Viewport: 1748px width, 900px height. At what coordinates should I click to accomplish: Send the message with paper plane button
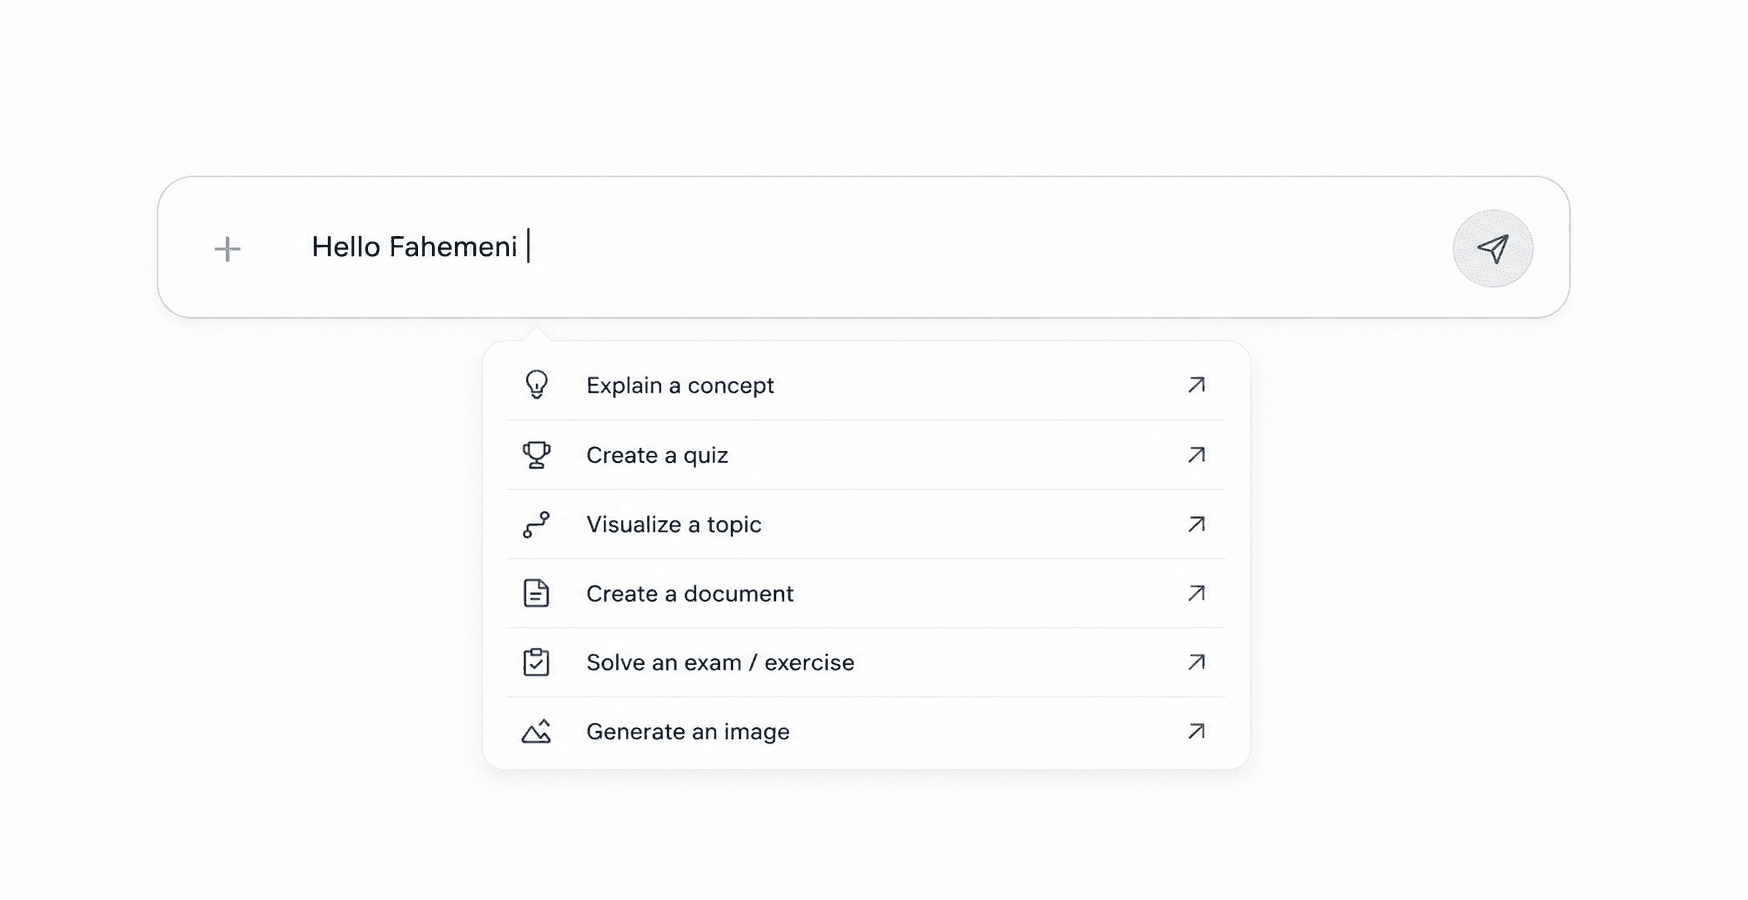pyautogui.click(x=1492, y=248)
